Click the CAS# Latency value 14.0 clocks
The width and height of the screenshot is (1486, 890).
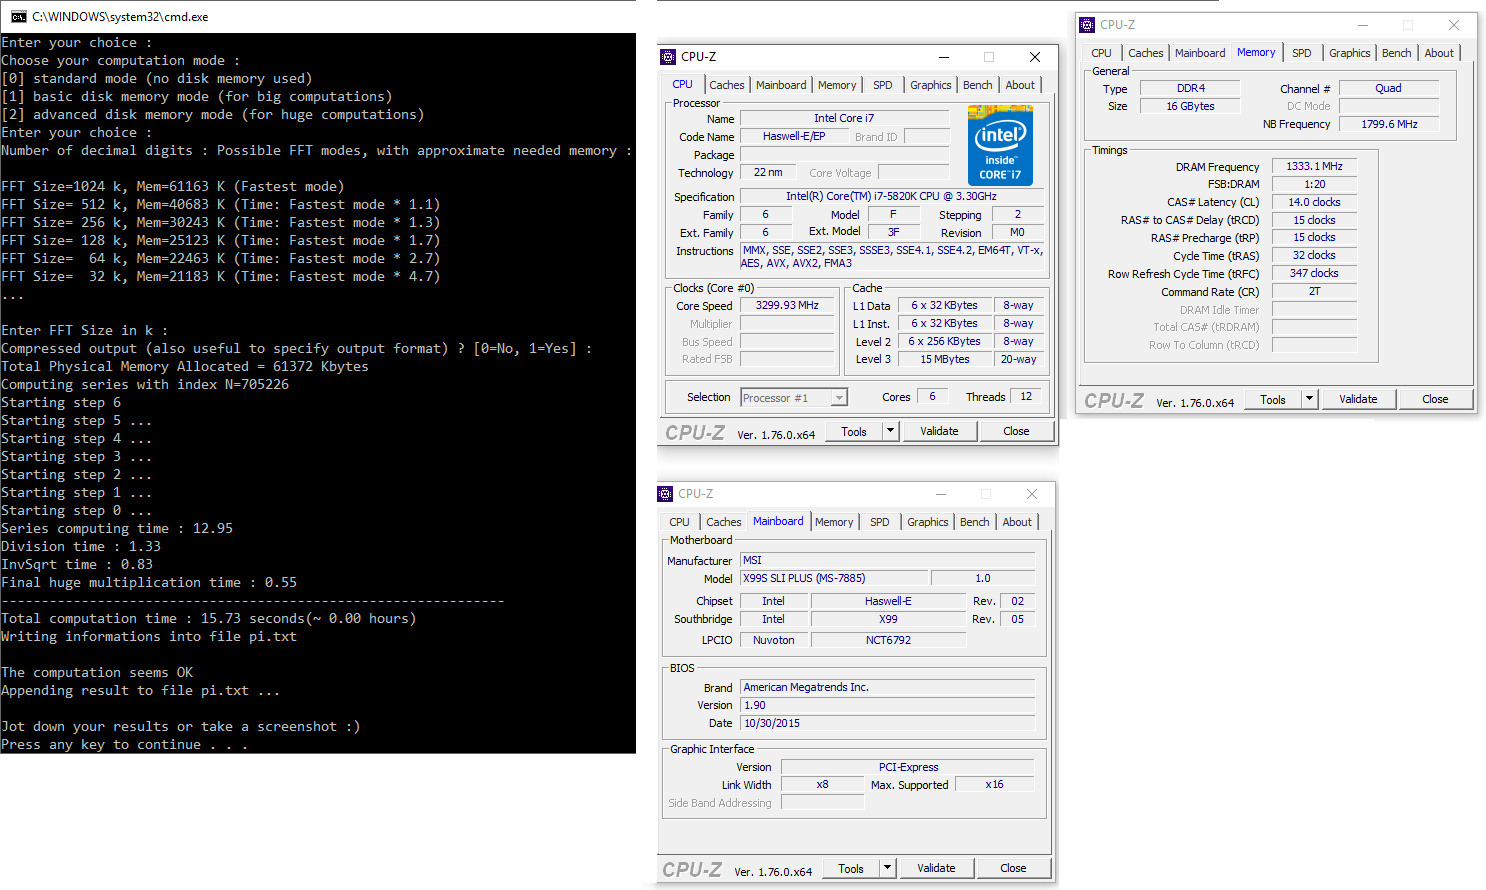pos(1314,203)
